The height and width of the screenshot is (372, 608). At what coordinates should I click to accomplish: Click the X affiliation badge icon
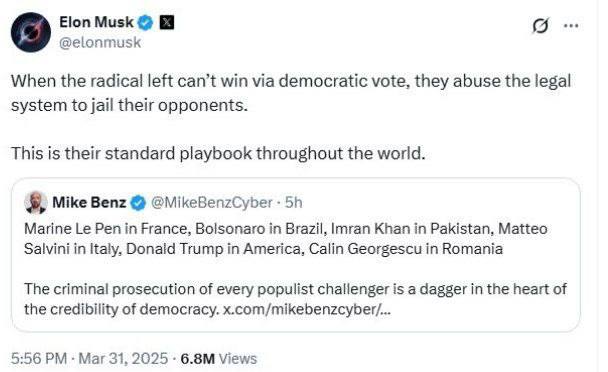(167, 22)
